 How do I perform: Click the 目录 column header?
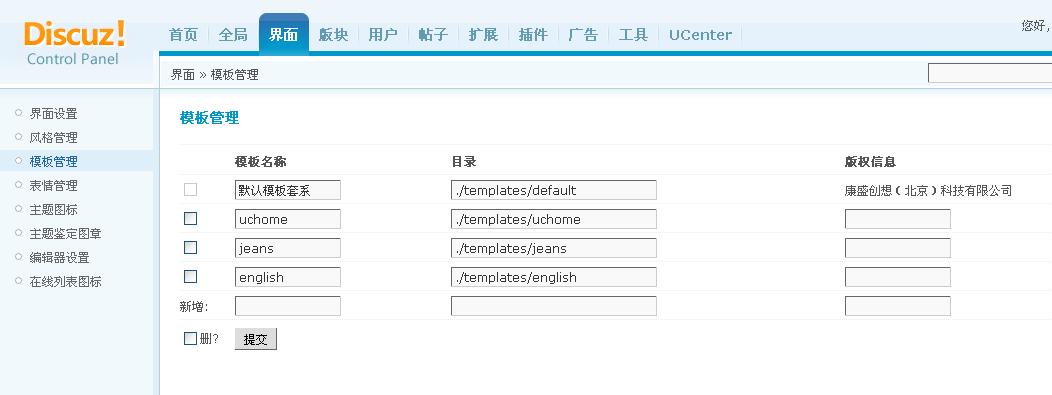click(x=464, y=162)
